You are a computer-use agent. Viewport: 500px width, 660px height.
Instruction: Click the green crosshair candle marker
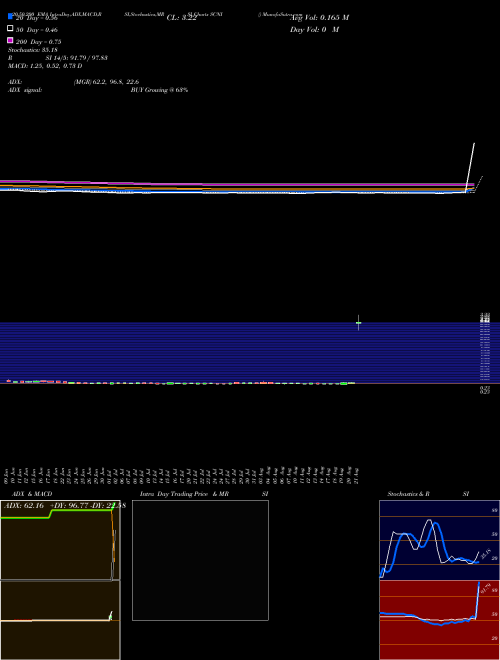[359, 323]
